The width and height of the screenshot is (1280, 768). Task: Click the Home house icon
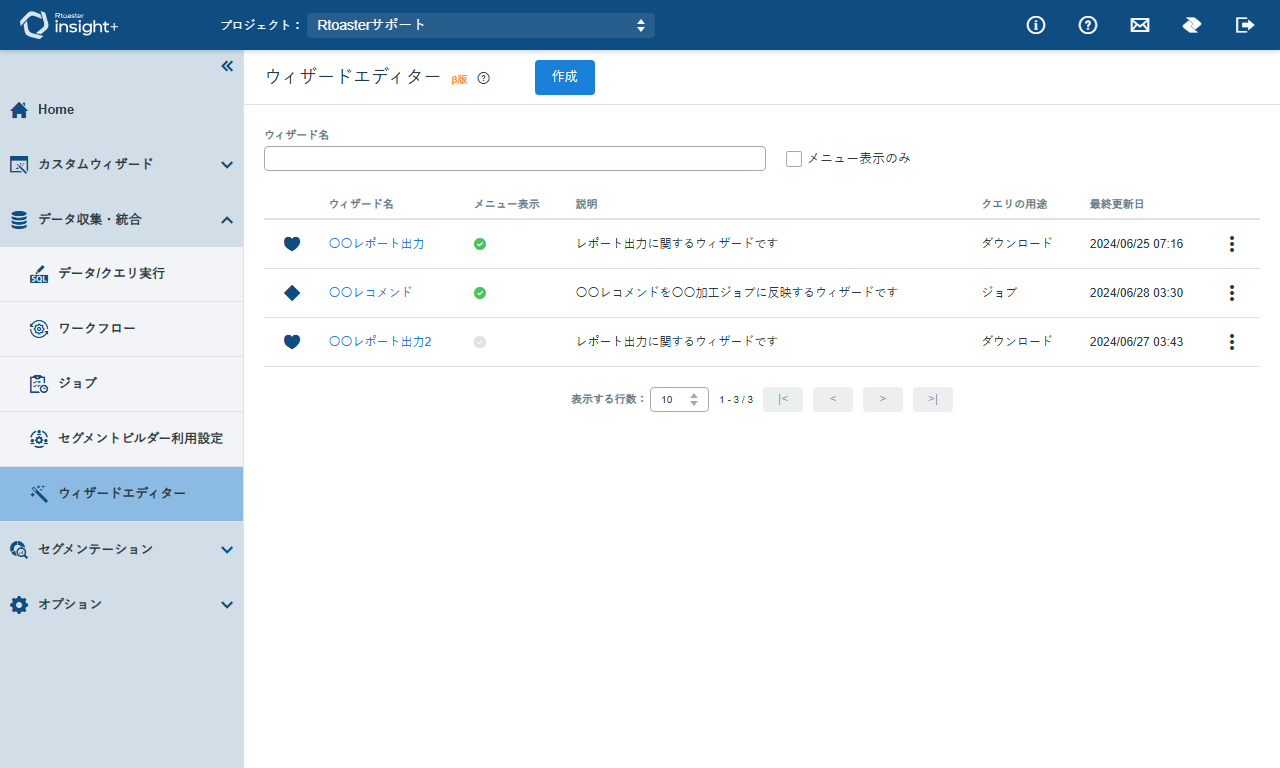[19, 110]
